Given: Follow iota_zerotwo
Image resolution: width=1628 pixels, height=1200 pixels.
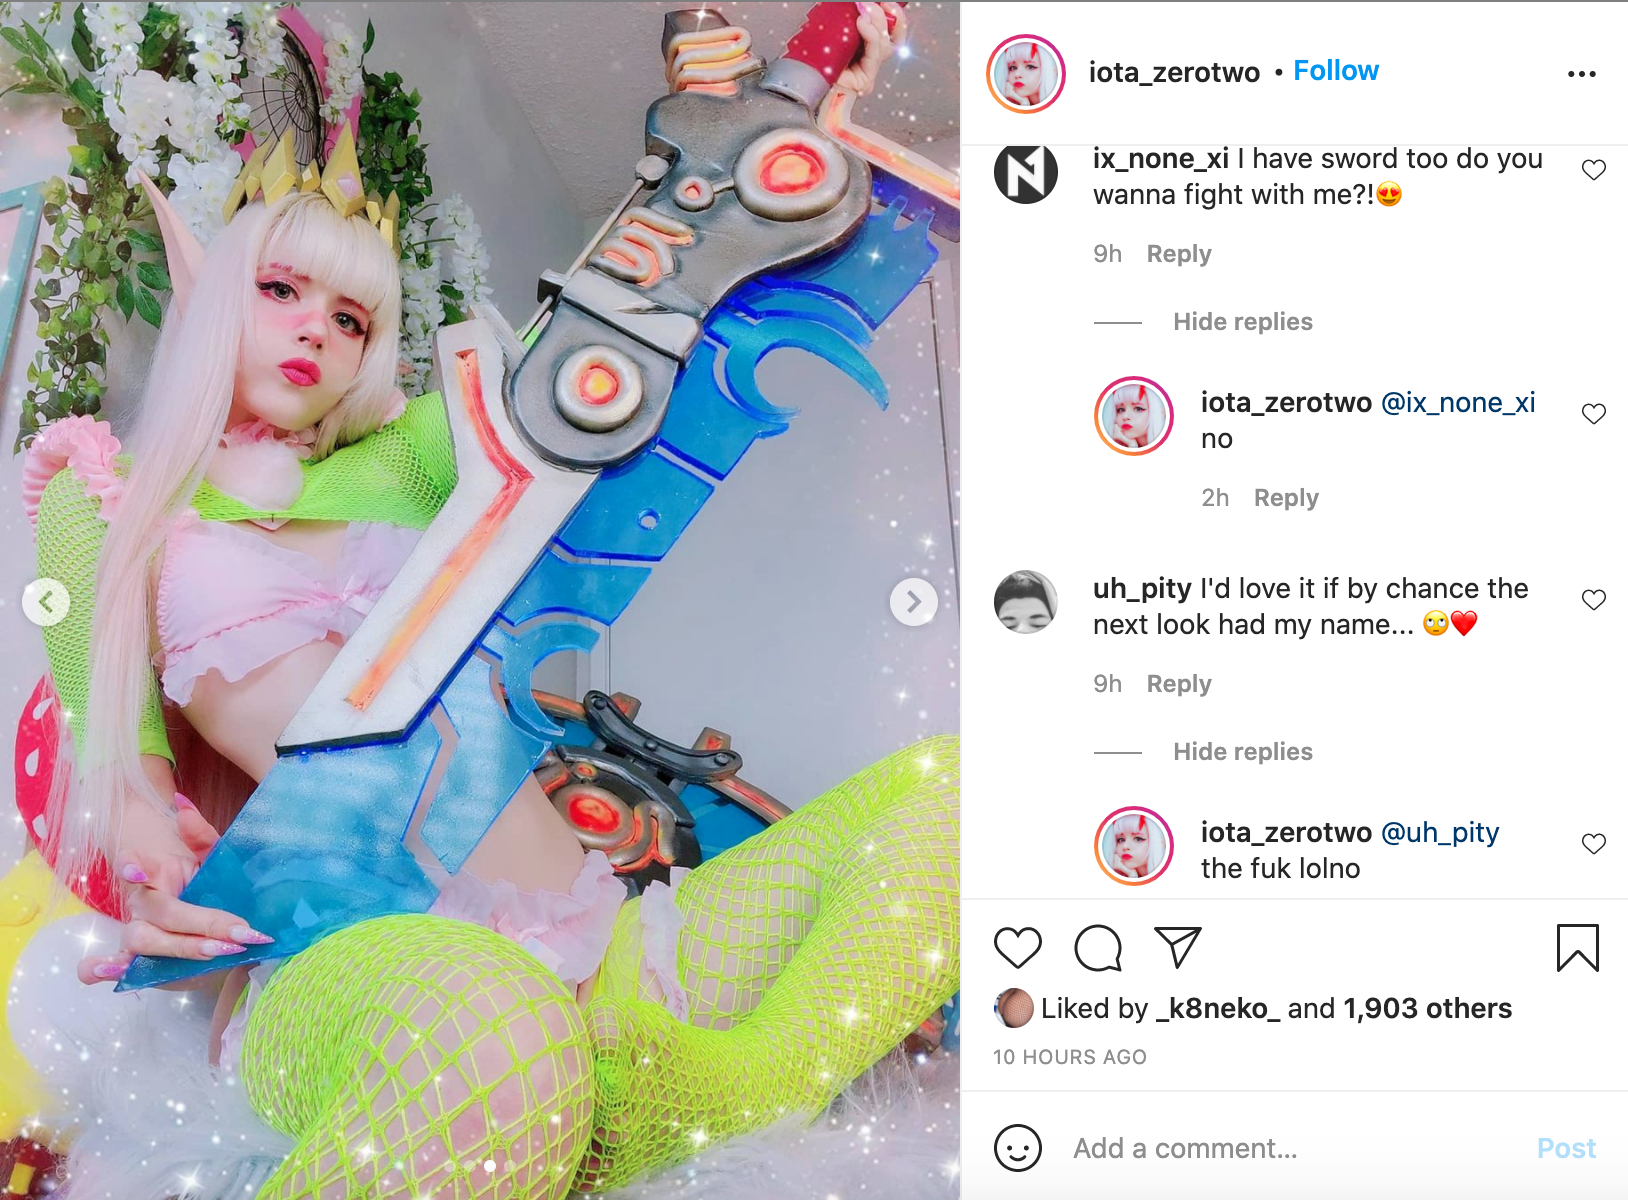Looking at the screenshot, I should click(1336, 71).
